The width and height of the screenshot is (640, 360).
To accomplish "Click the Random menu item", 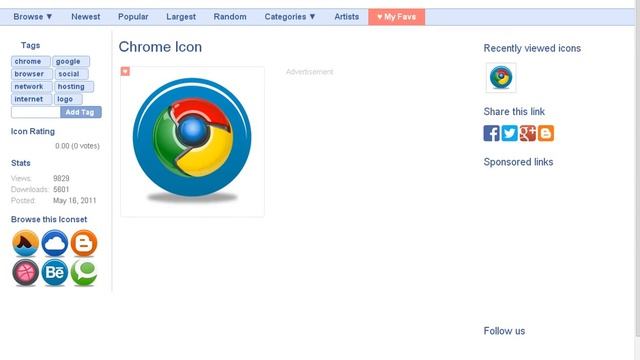I will coord(230,17).
